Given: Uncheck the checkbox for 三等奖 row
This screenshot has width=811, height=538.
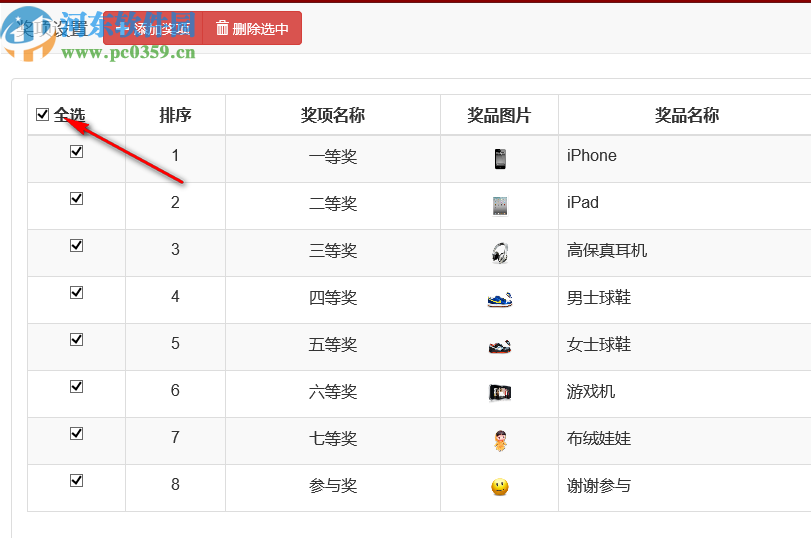Looking at the screenshot, I should [77, 246].
